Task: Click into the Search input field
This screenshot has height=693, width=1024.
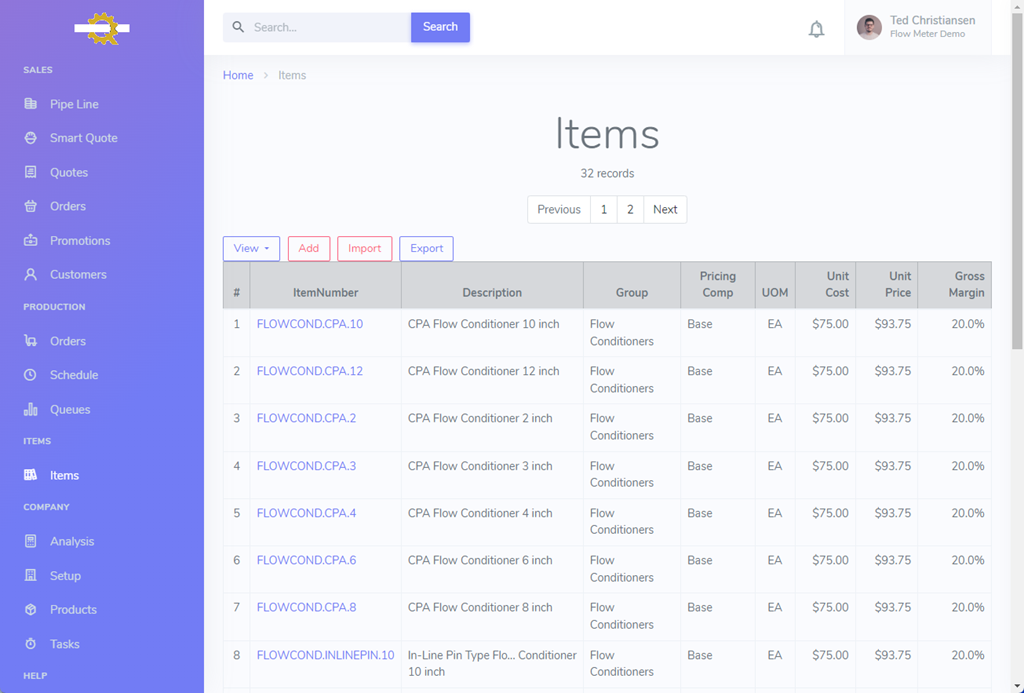Action: 328,28
